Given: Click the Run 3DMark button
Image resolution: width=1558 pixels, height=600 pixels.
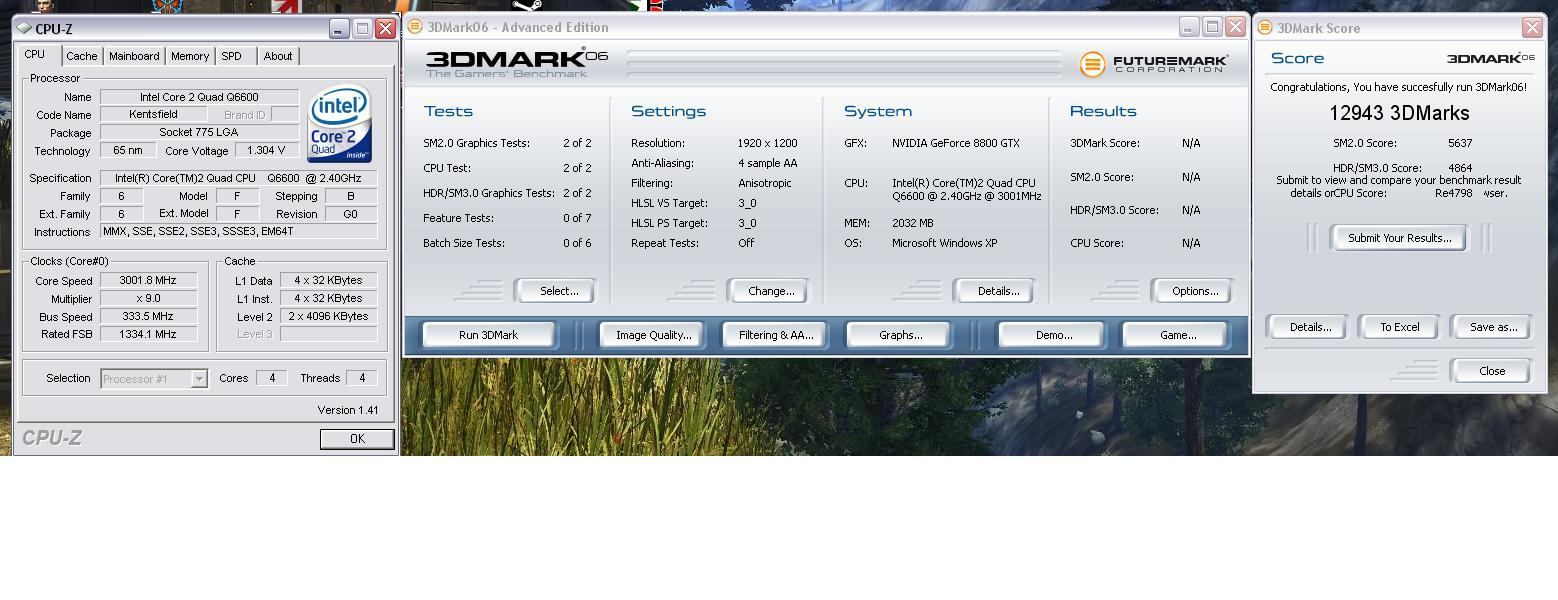Looking at the screenshot, I should 488,335.
